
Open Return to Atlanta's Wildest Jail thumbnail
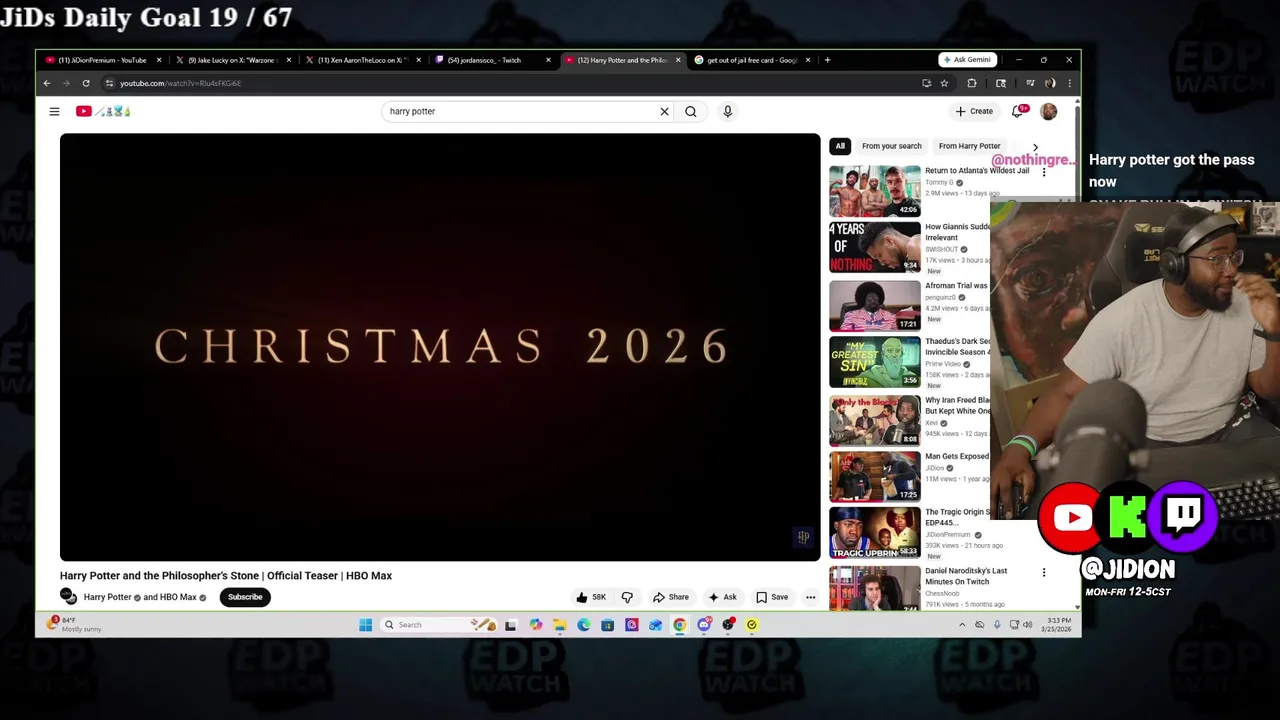(x=875, y=191)
